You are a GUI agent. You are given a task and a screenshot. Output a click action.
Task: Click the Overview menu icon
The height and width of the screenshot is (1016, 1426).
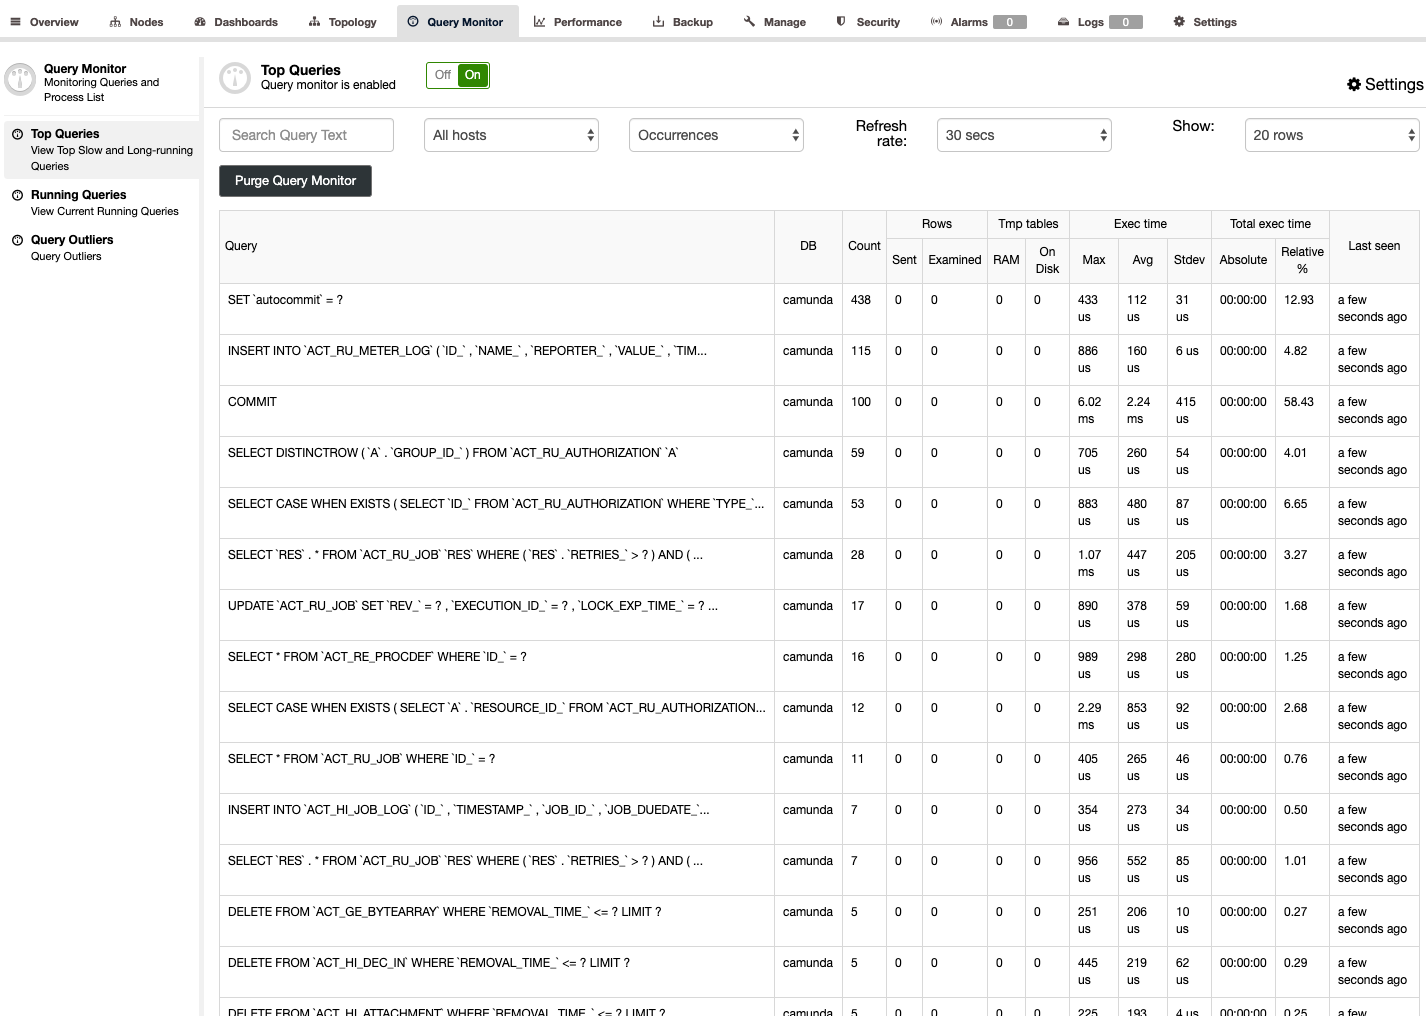click(x=15, y=22)
